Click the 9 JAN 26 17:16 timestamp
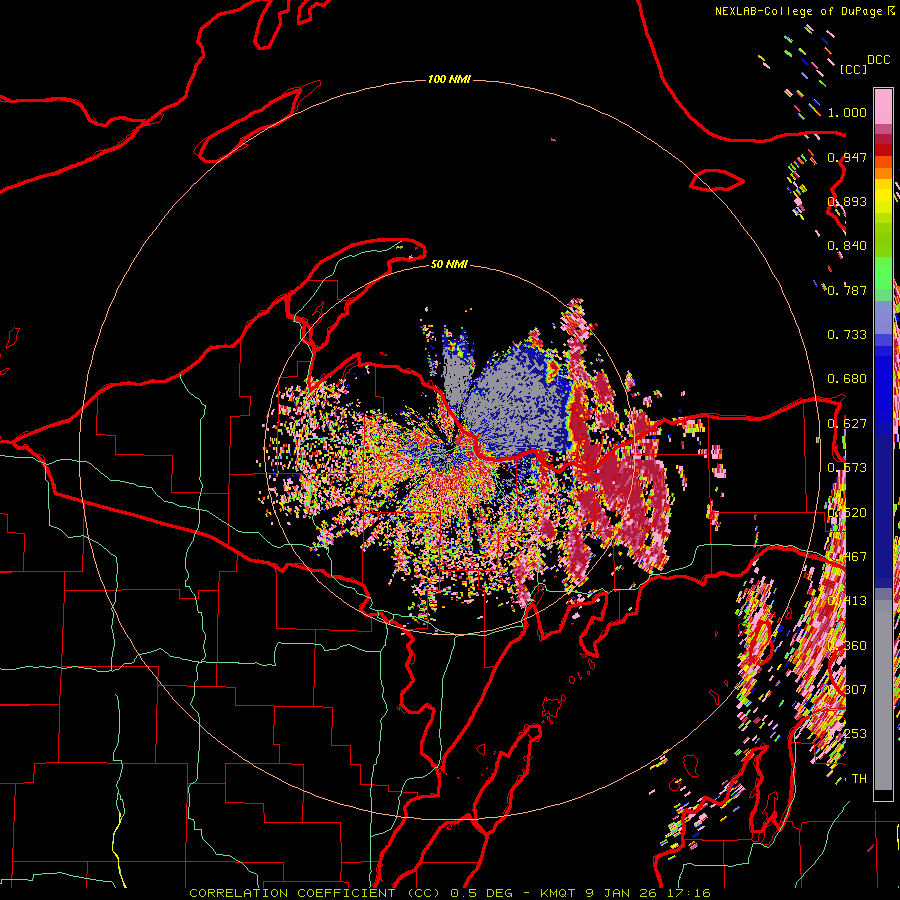Screen dimensions: 900x900 tap(648, 893)
